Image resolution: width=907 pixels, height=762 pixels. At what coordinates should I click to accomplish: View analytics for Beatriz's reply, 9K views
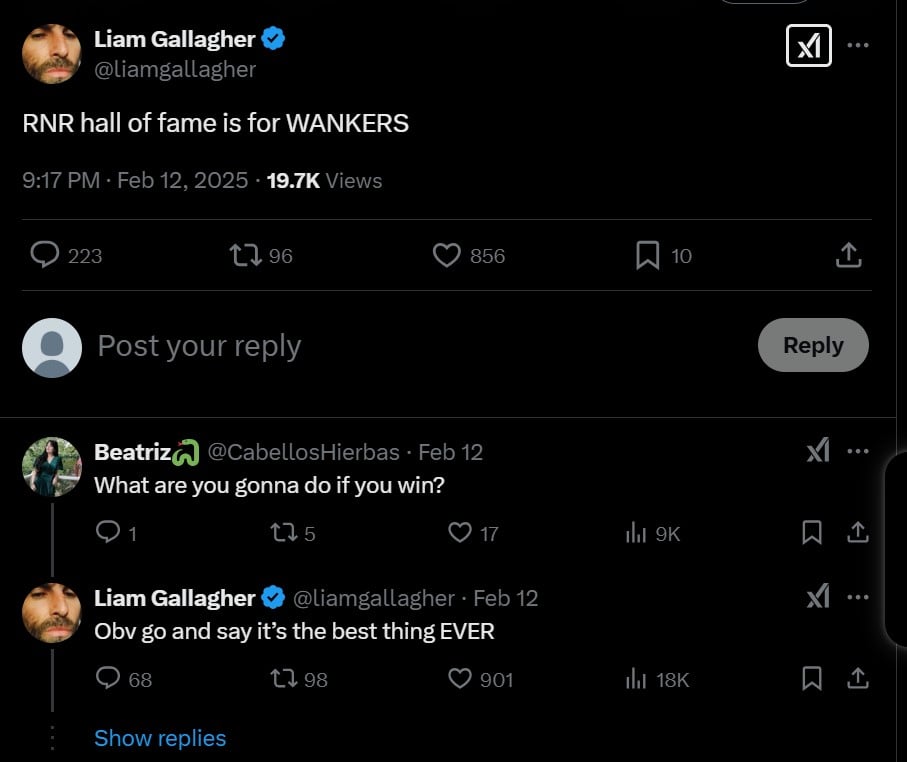636,534
